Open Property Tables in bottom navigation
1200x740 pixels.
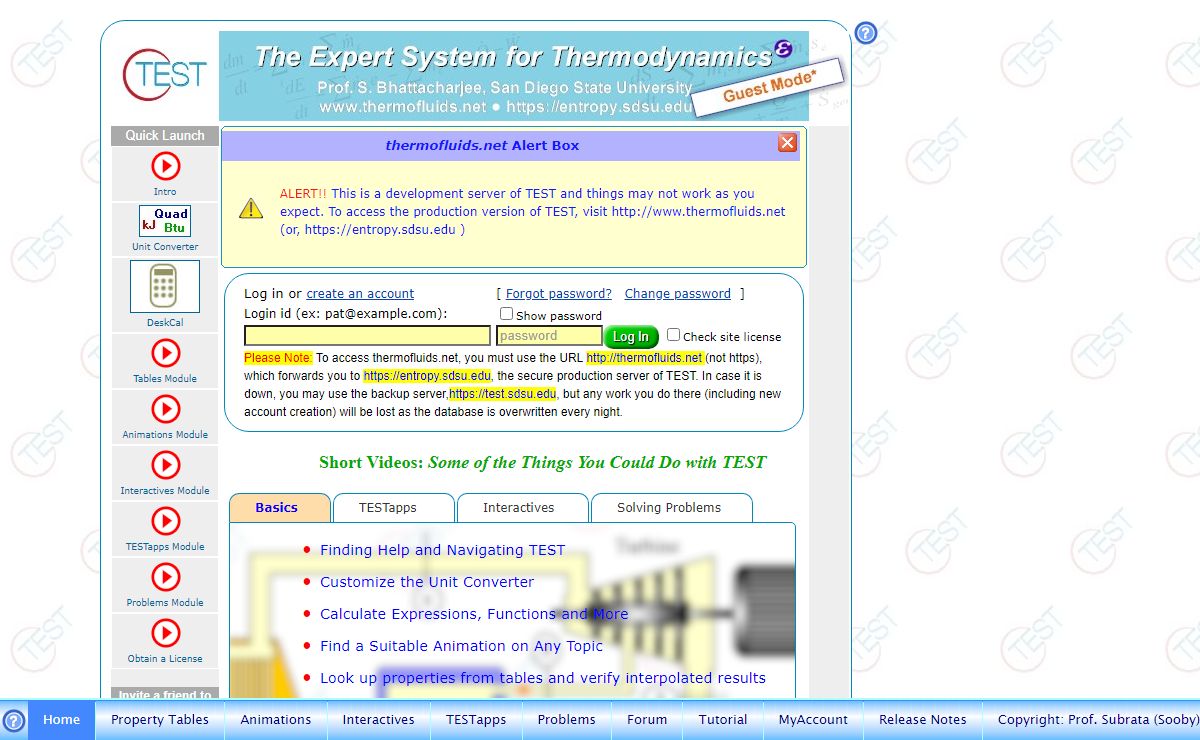point(160,720)
